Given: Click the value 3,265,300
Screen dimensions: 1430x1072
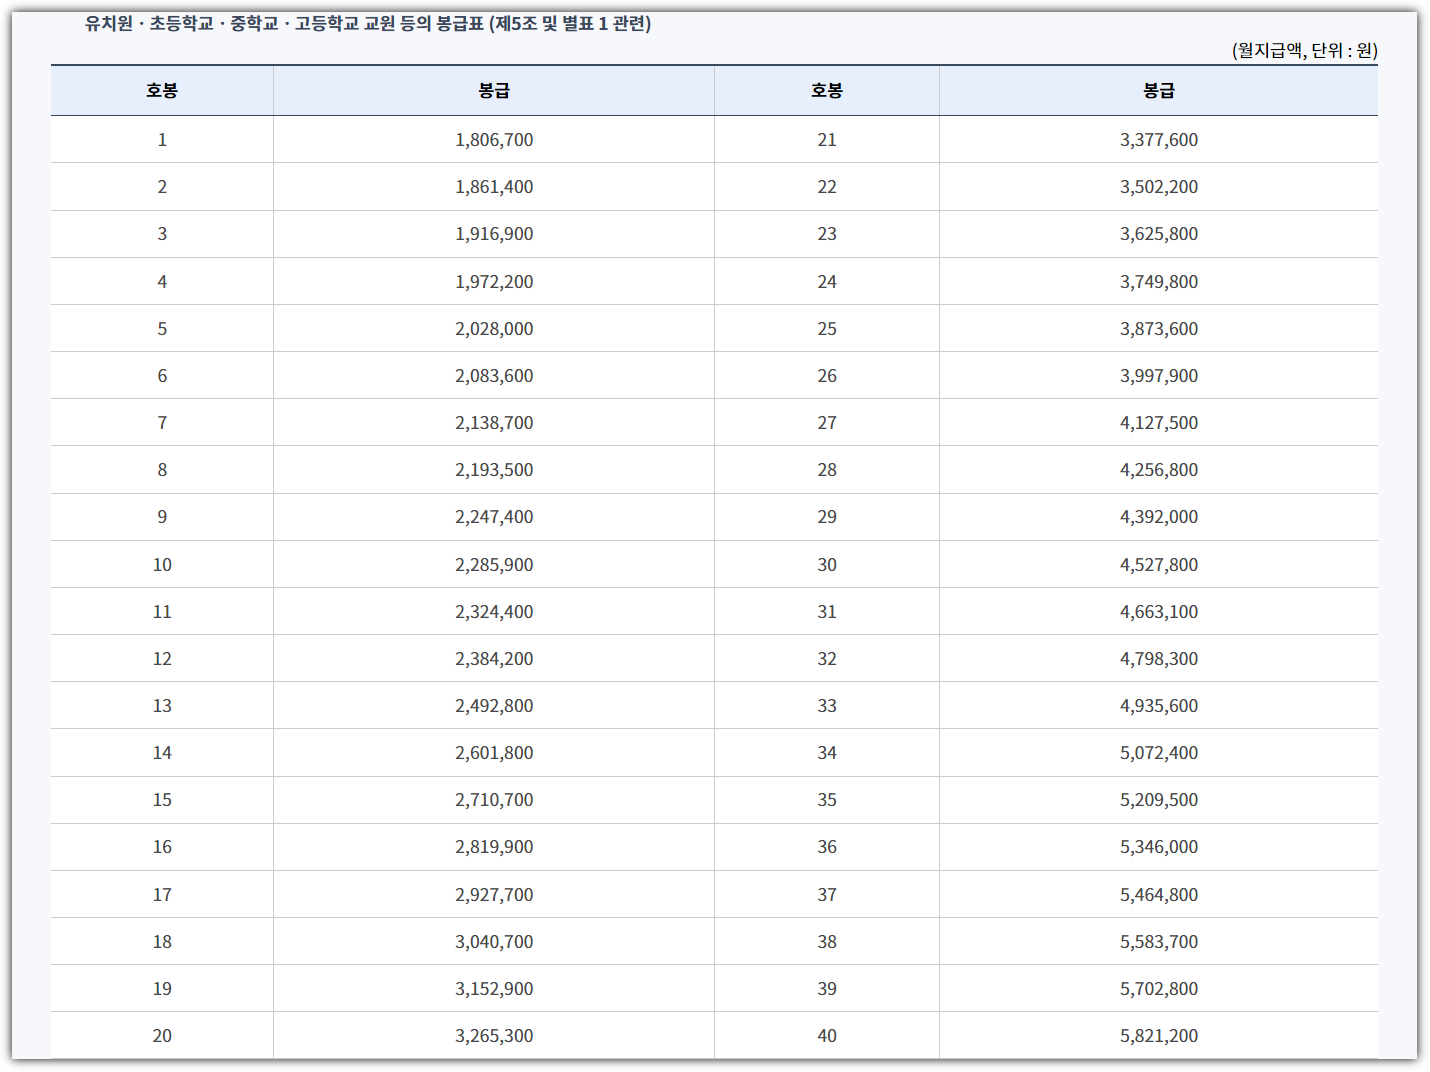Looking at the screenshot, I should point(494,1036).
